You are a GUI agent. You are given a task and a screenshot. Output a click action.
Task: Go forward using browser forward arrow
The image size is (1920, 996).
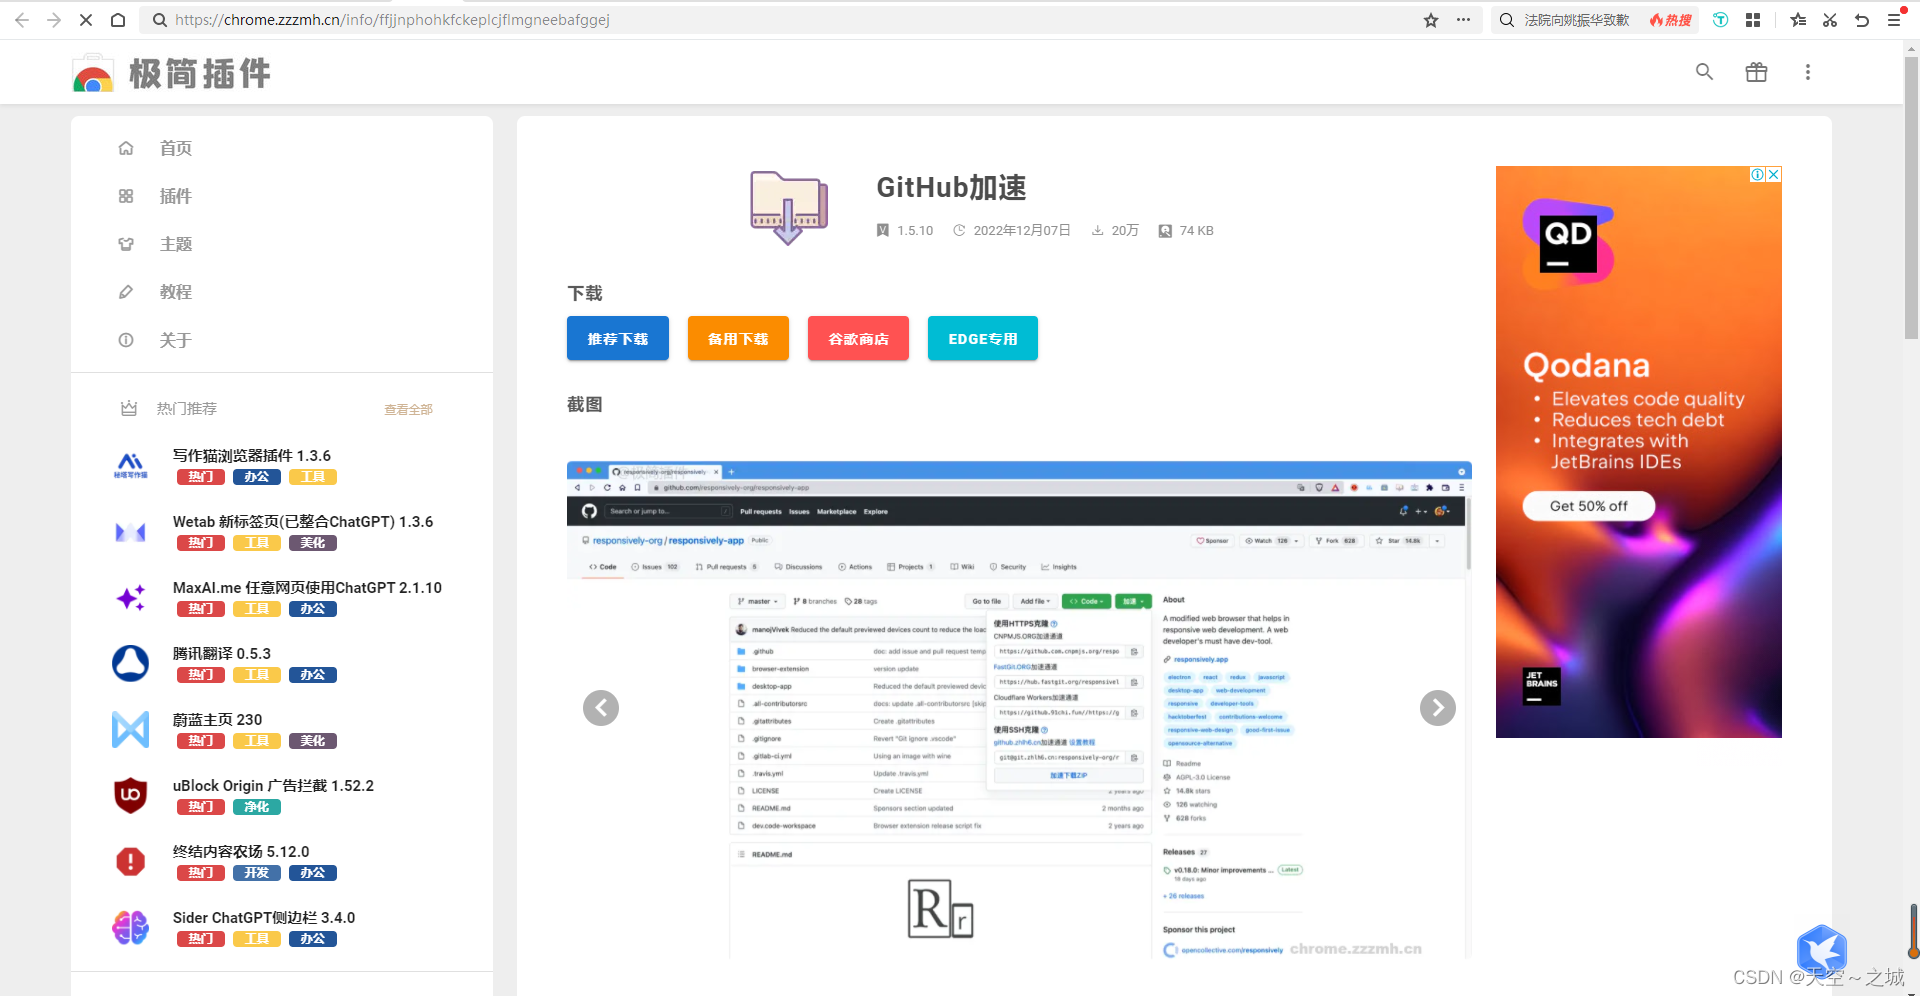click(54, 20)
